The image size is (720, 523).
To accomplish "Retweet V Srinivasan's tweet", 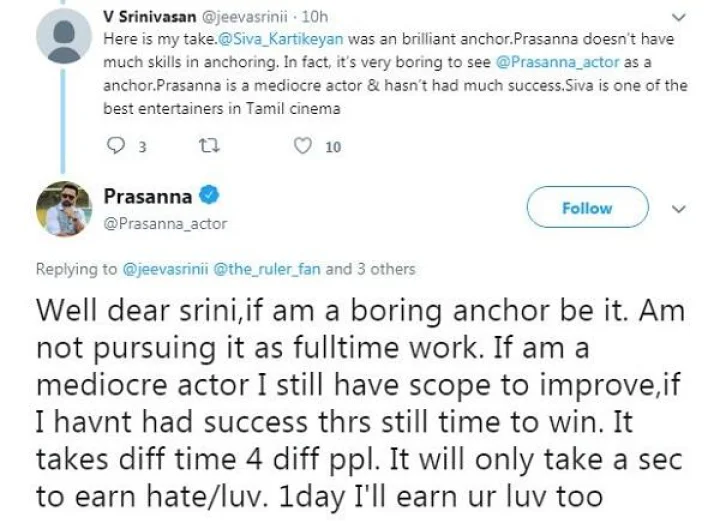I will [x=208, y=146].
